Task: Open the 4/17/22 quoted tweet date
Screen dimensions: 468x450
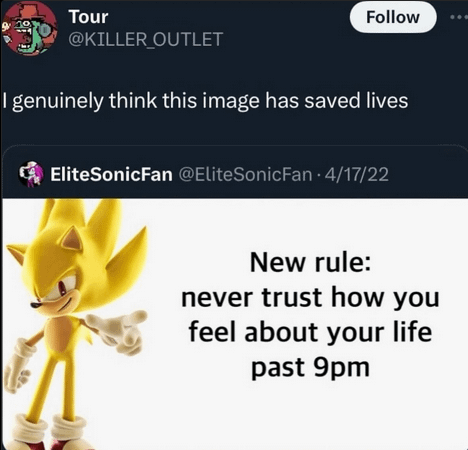Action: 357,174
